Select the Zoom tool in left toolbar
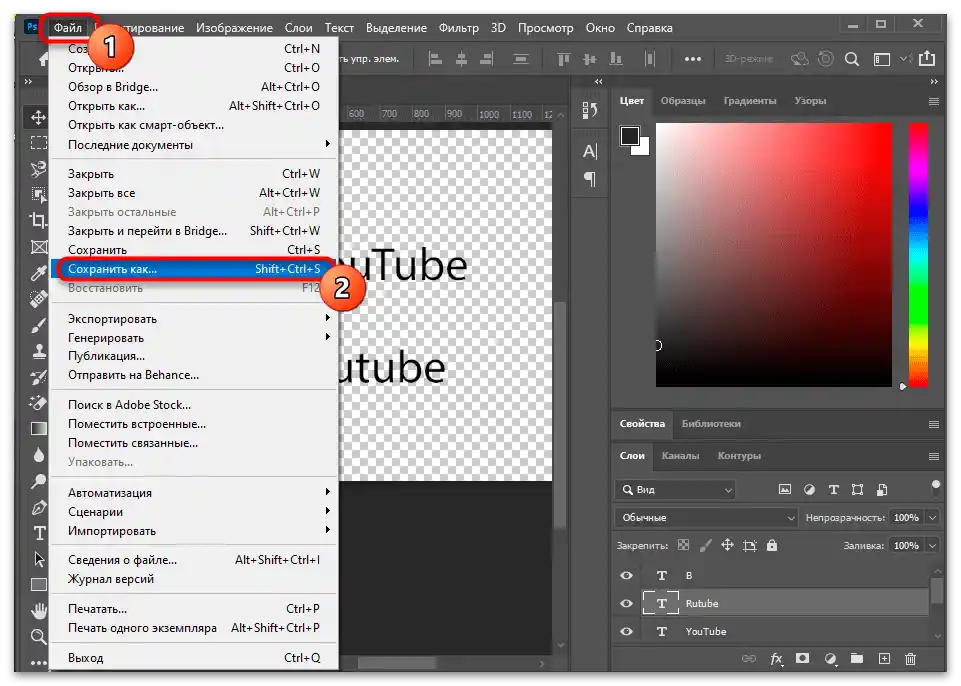The image size is (961, 686). [x=39, y=637]
